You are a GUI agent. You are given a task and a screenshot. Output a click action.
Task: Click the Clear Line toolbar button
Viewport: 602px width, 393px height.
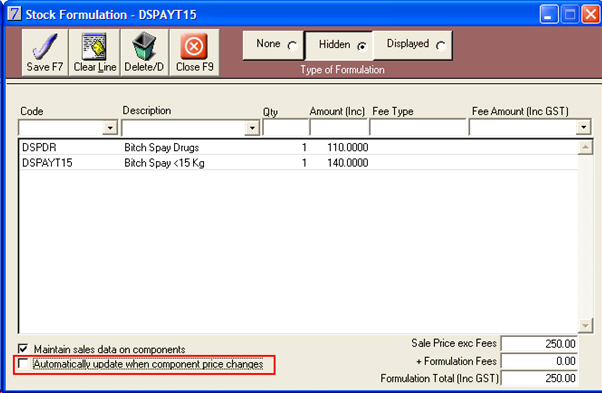pos(94,53)
